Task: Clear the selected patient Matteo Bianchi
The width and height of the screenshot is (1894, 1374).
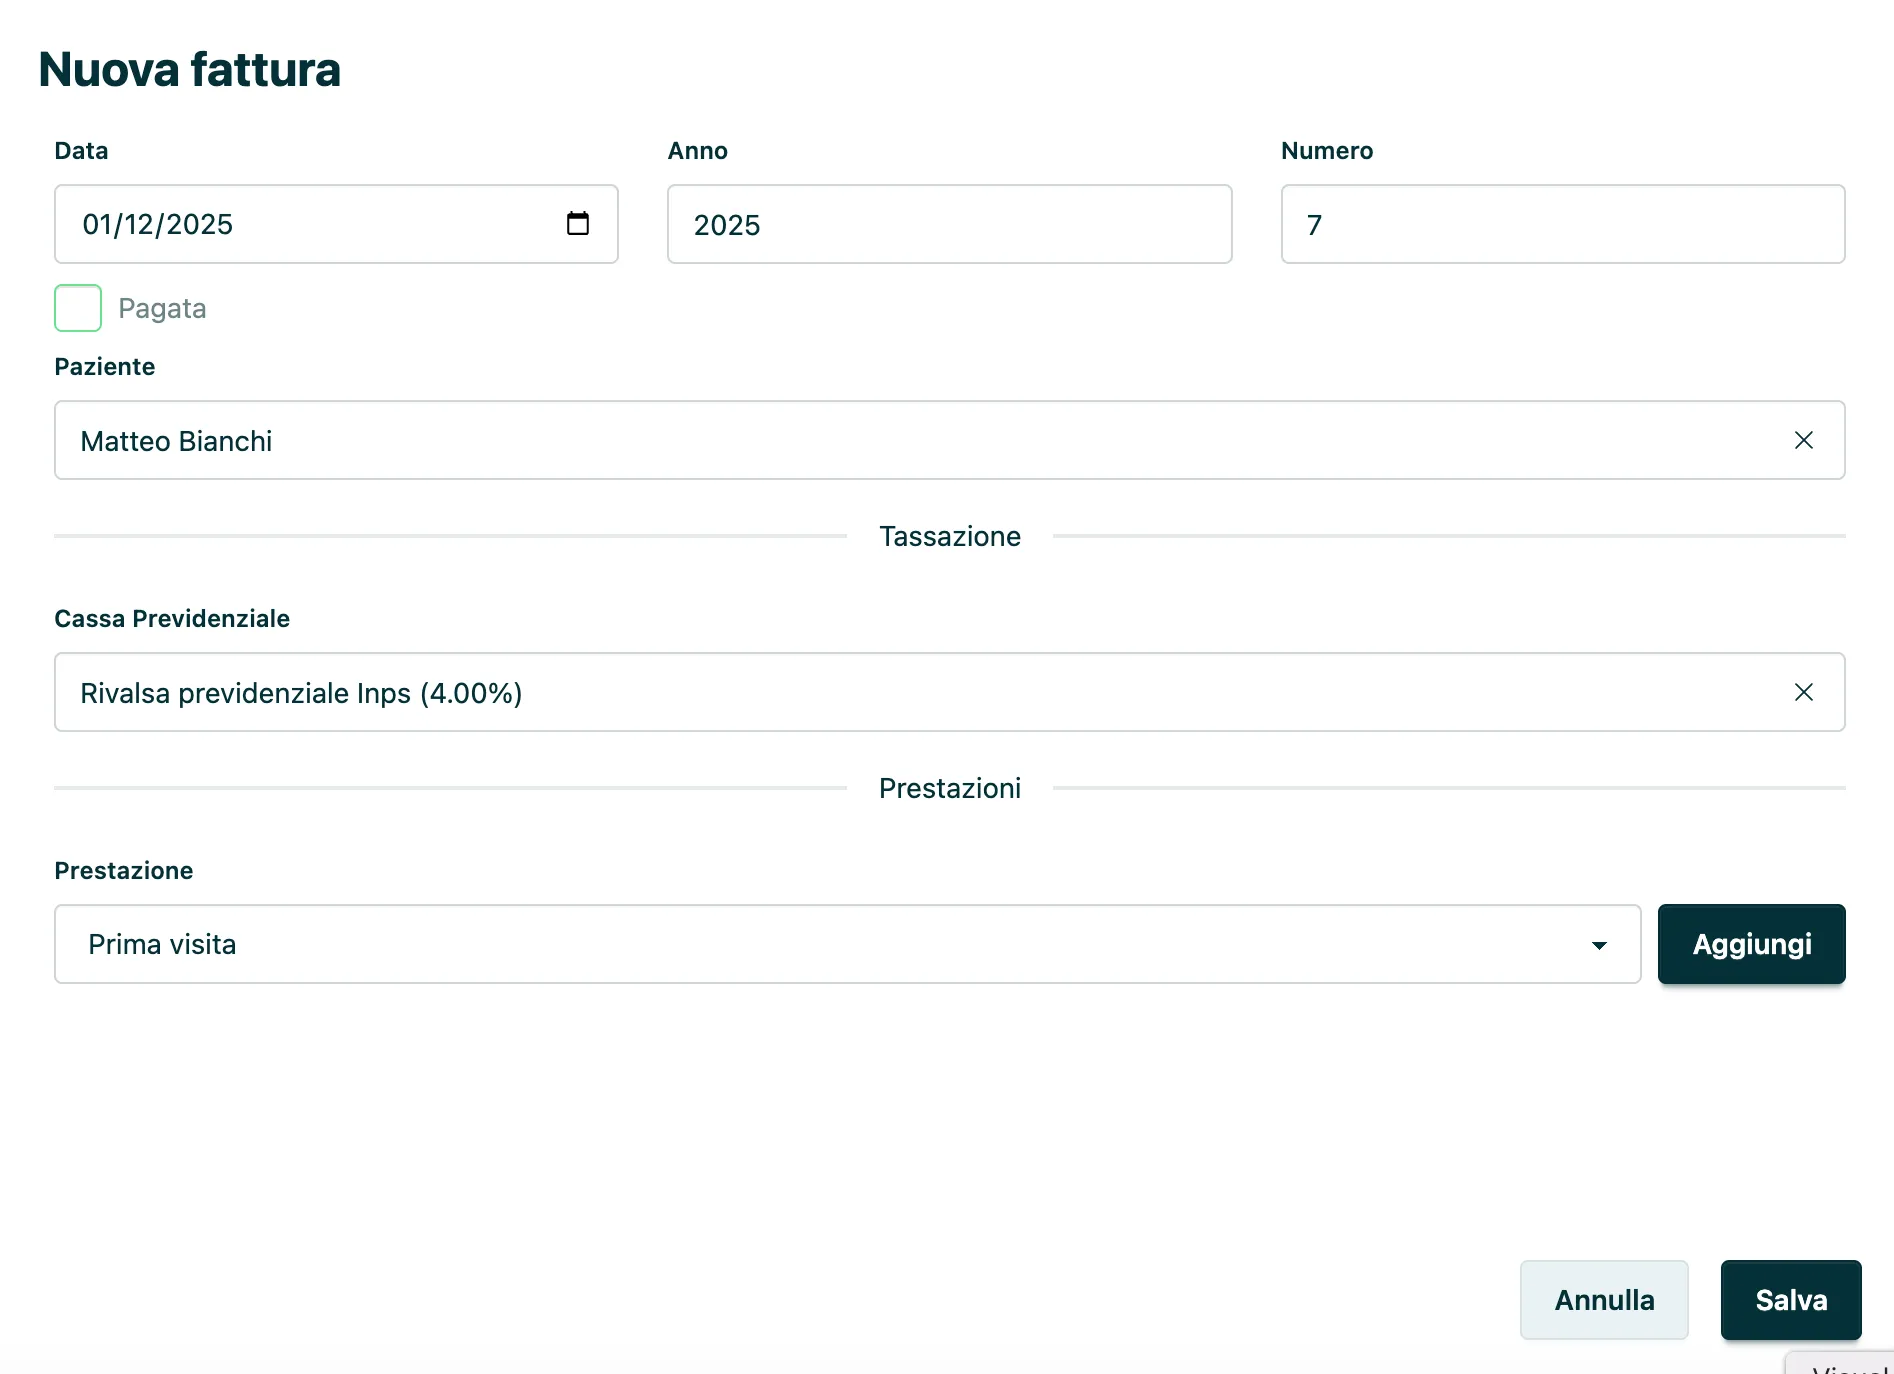Action: pyautogui.click(x=1803, y=440)
